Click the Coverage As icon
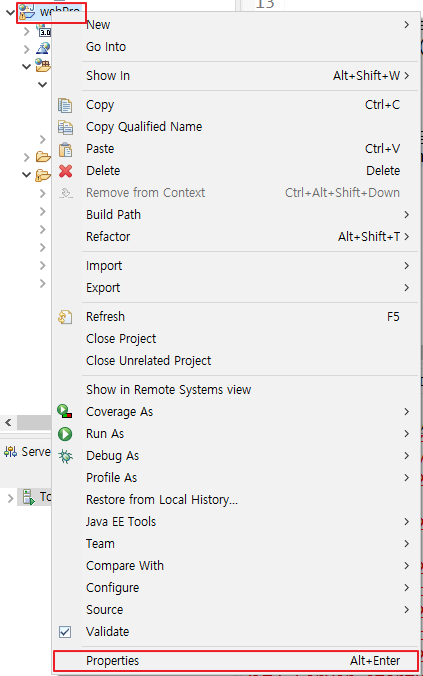 [x=65, y=411]
